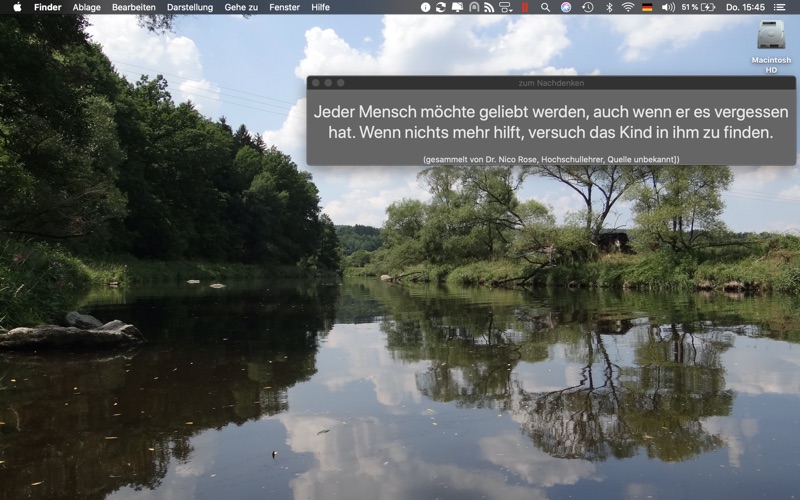Close the zum Nachdenken window

(316, 83)
